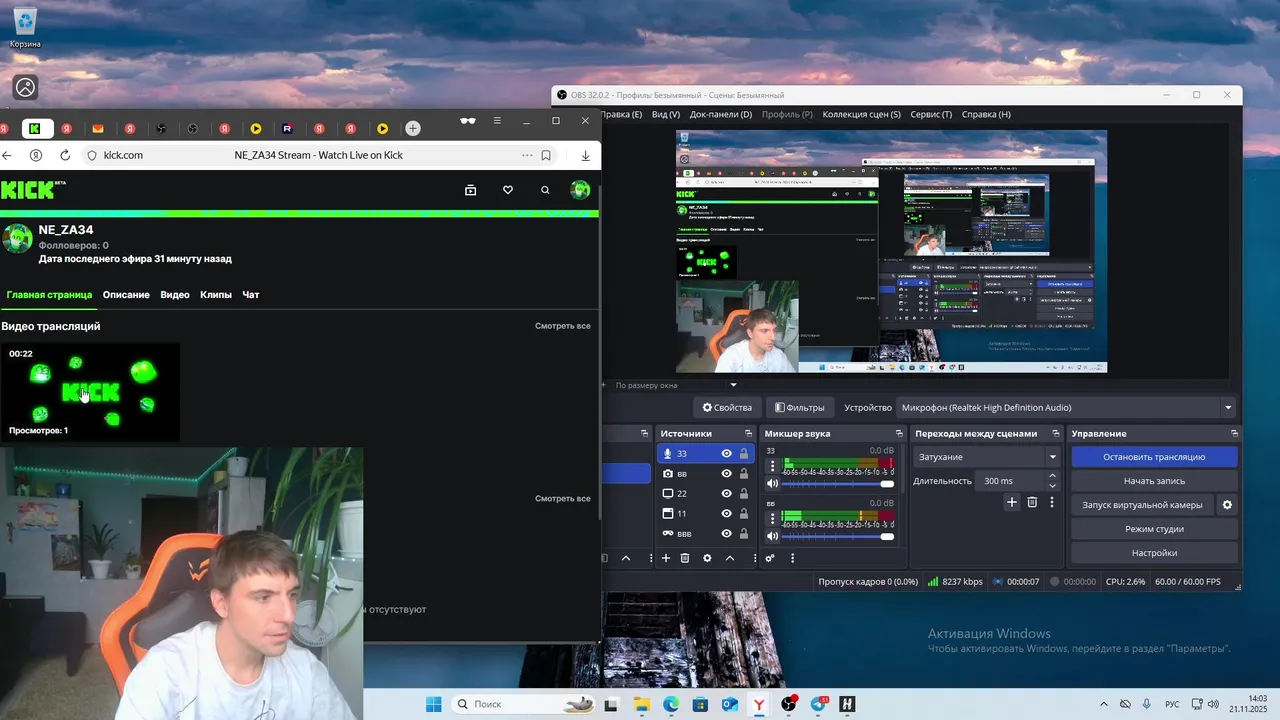Open a new browser tab with plus button
The height and width of the screenshot is (720, 1280).
[x=413, y=128]
